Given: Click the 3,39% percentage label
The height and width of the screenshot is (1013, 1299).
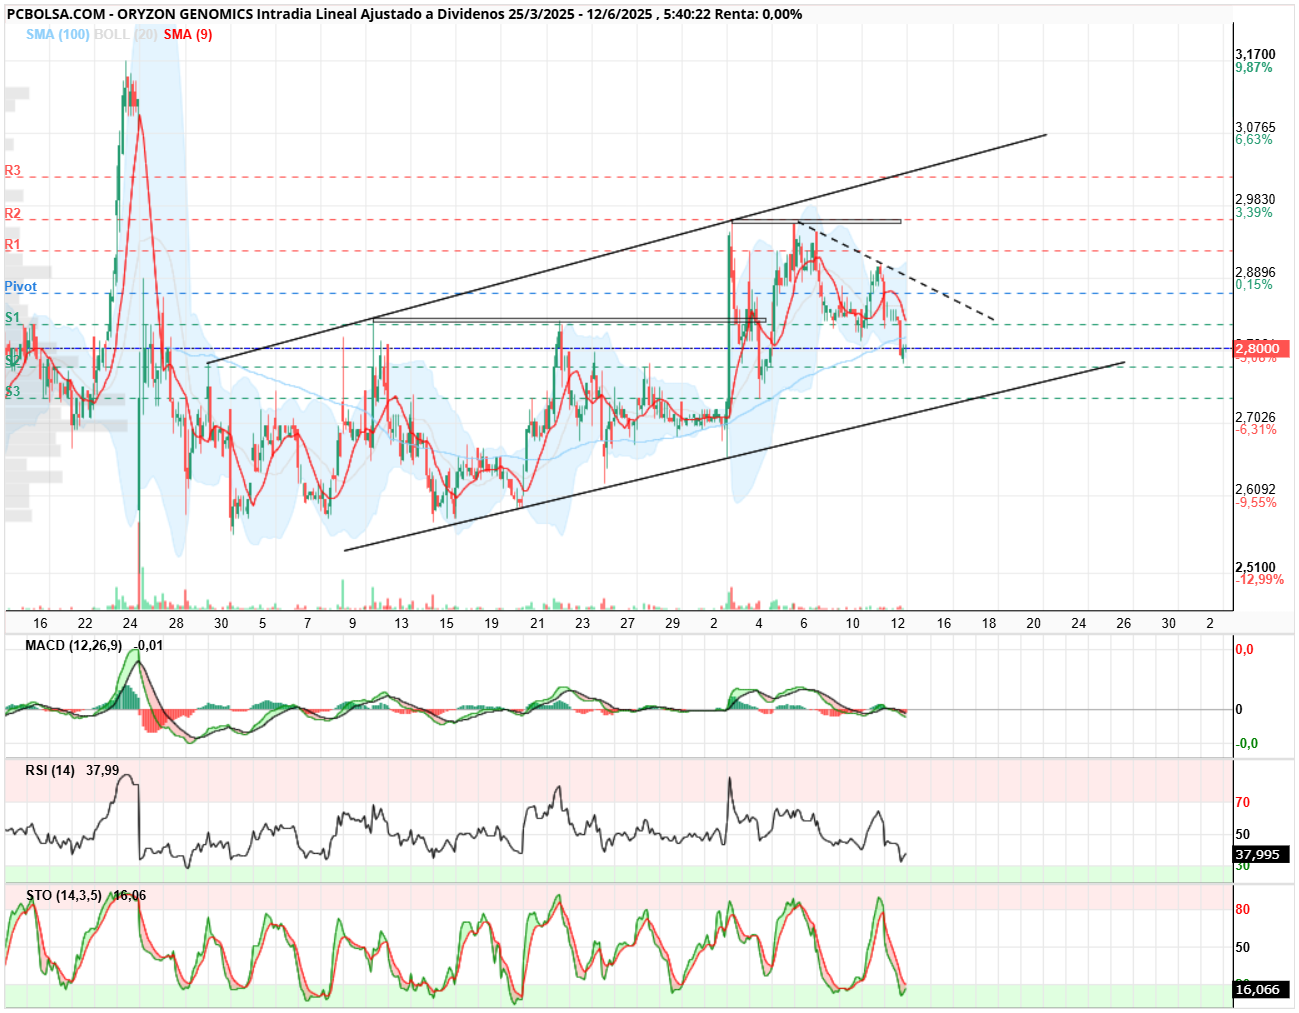Looking at the screenshot, I should (1254, 213).
